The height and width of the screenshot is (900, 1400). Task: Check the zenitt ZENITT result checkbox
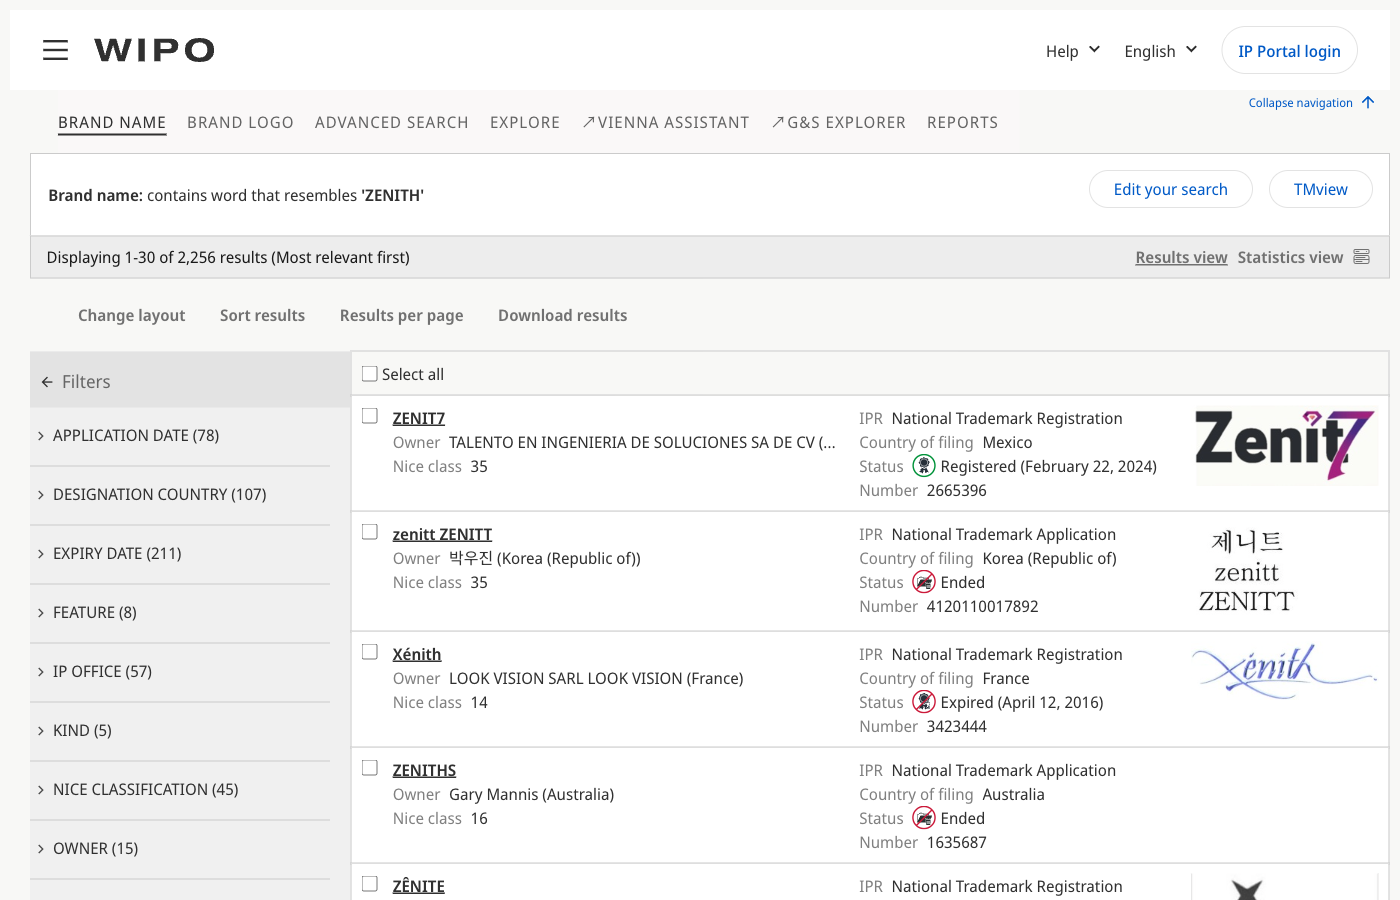tap(370, 532)
